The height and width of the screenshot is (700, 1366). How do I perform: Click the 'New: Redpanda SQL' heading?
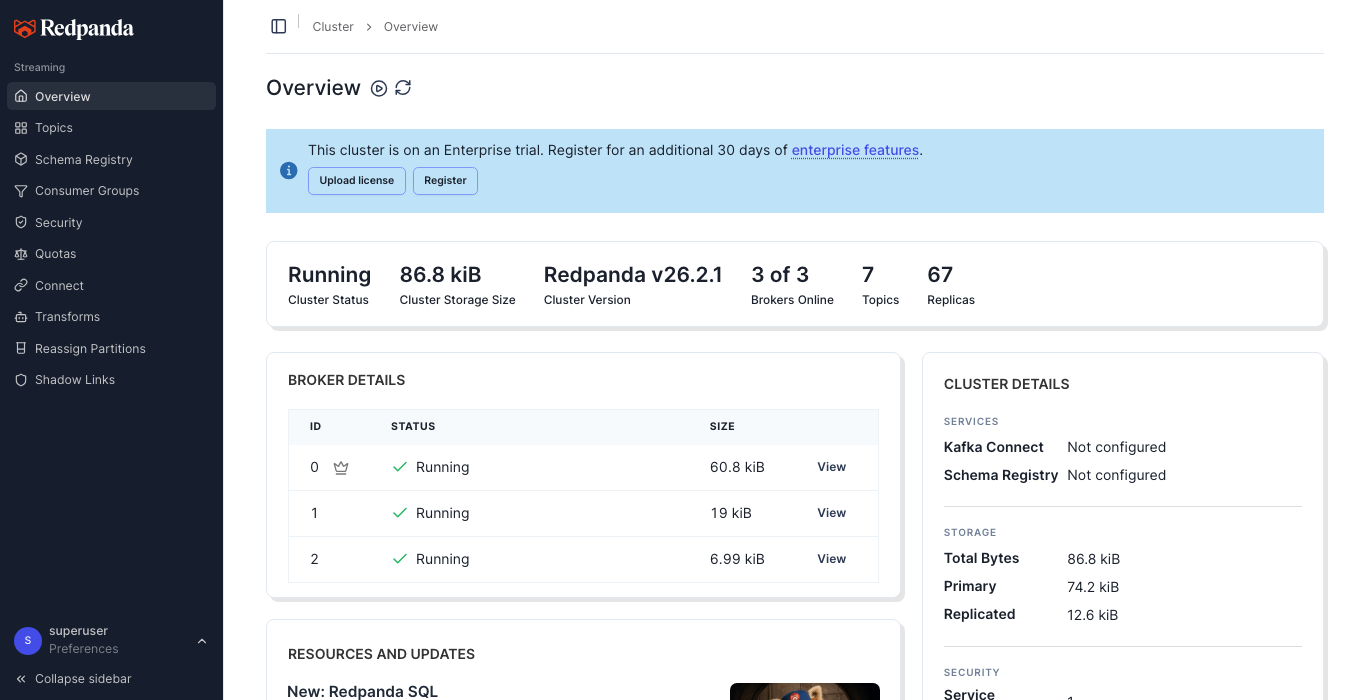point(362,691)
